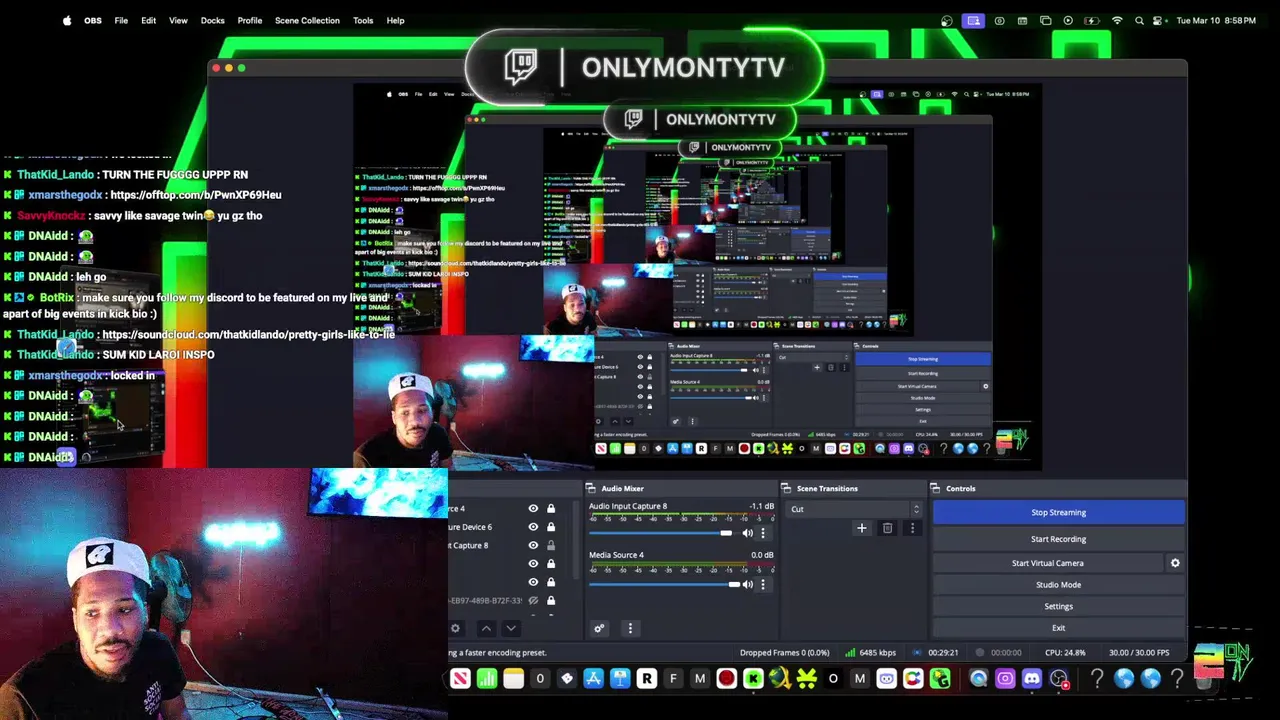Open advanced audio properties gear icon
The image size is (1280, 720).
tap(599, 628)
